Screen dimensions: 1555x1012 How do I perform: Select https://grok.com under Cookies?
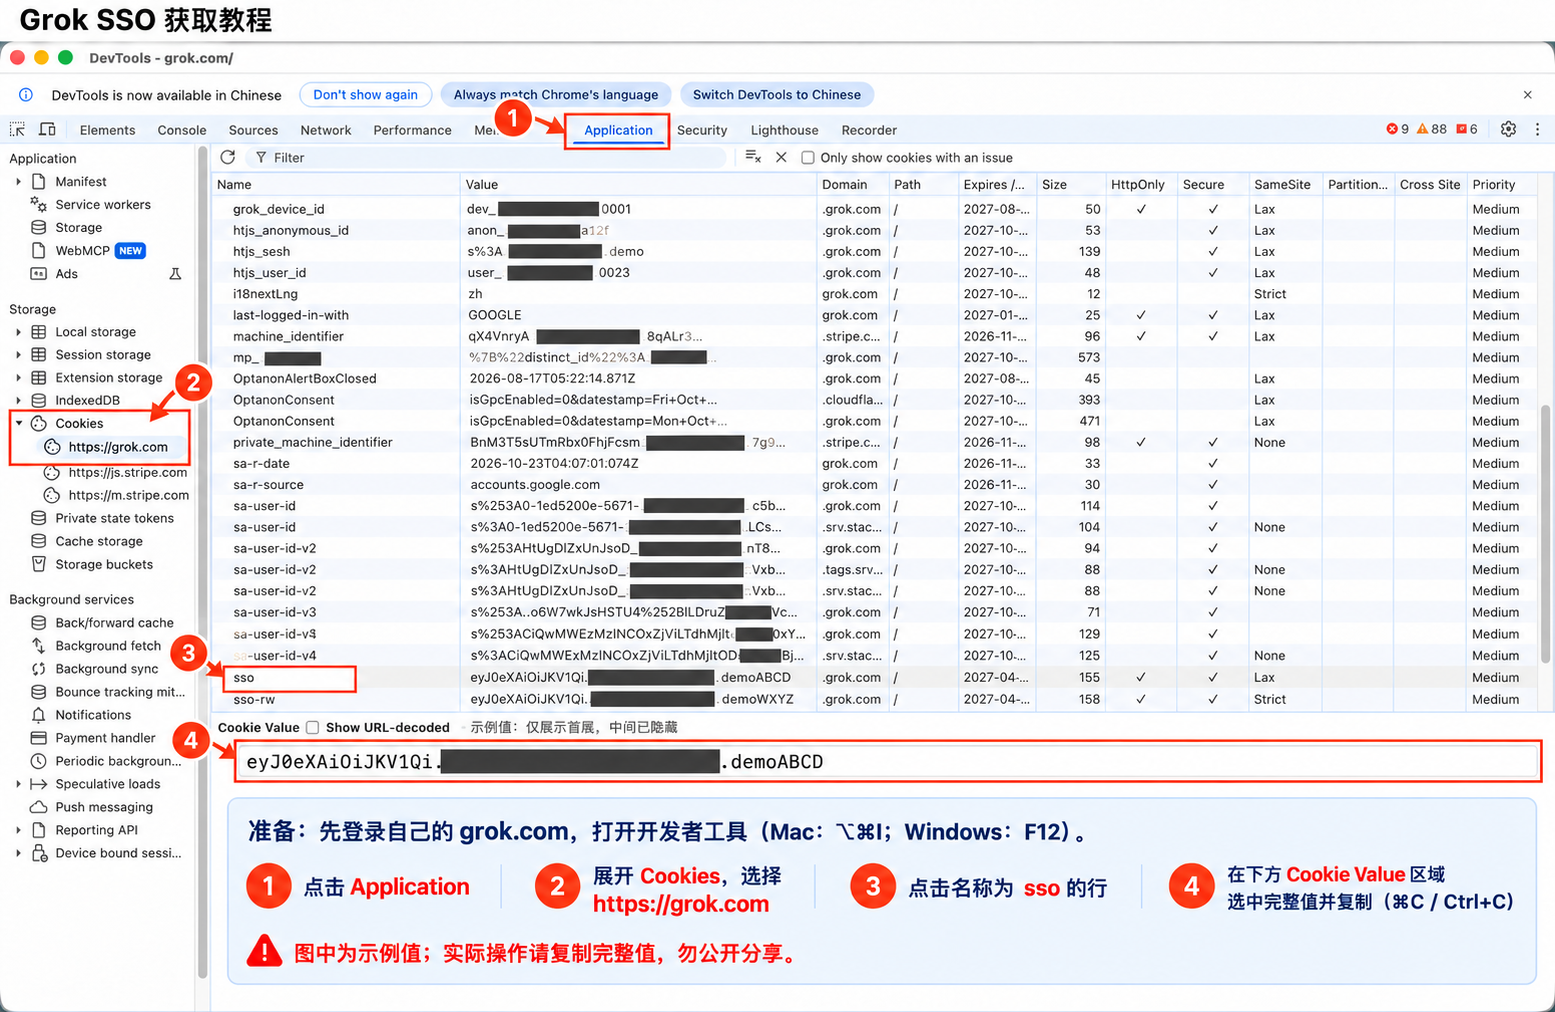tap(118, 447)
